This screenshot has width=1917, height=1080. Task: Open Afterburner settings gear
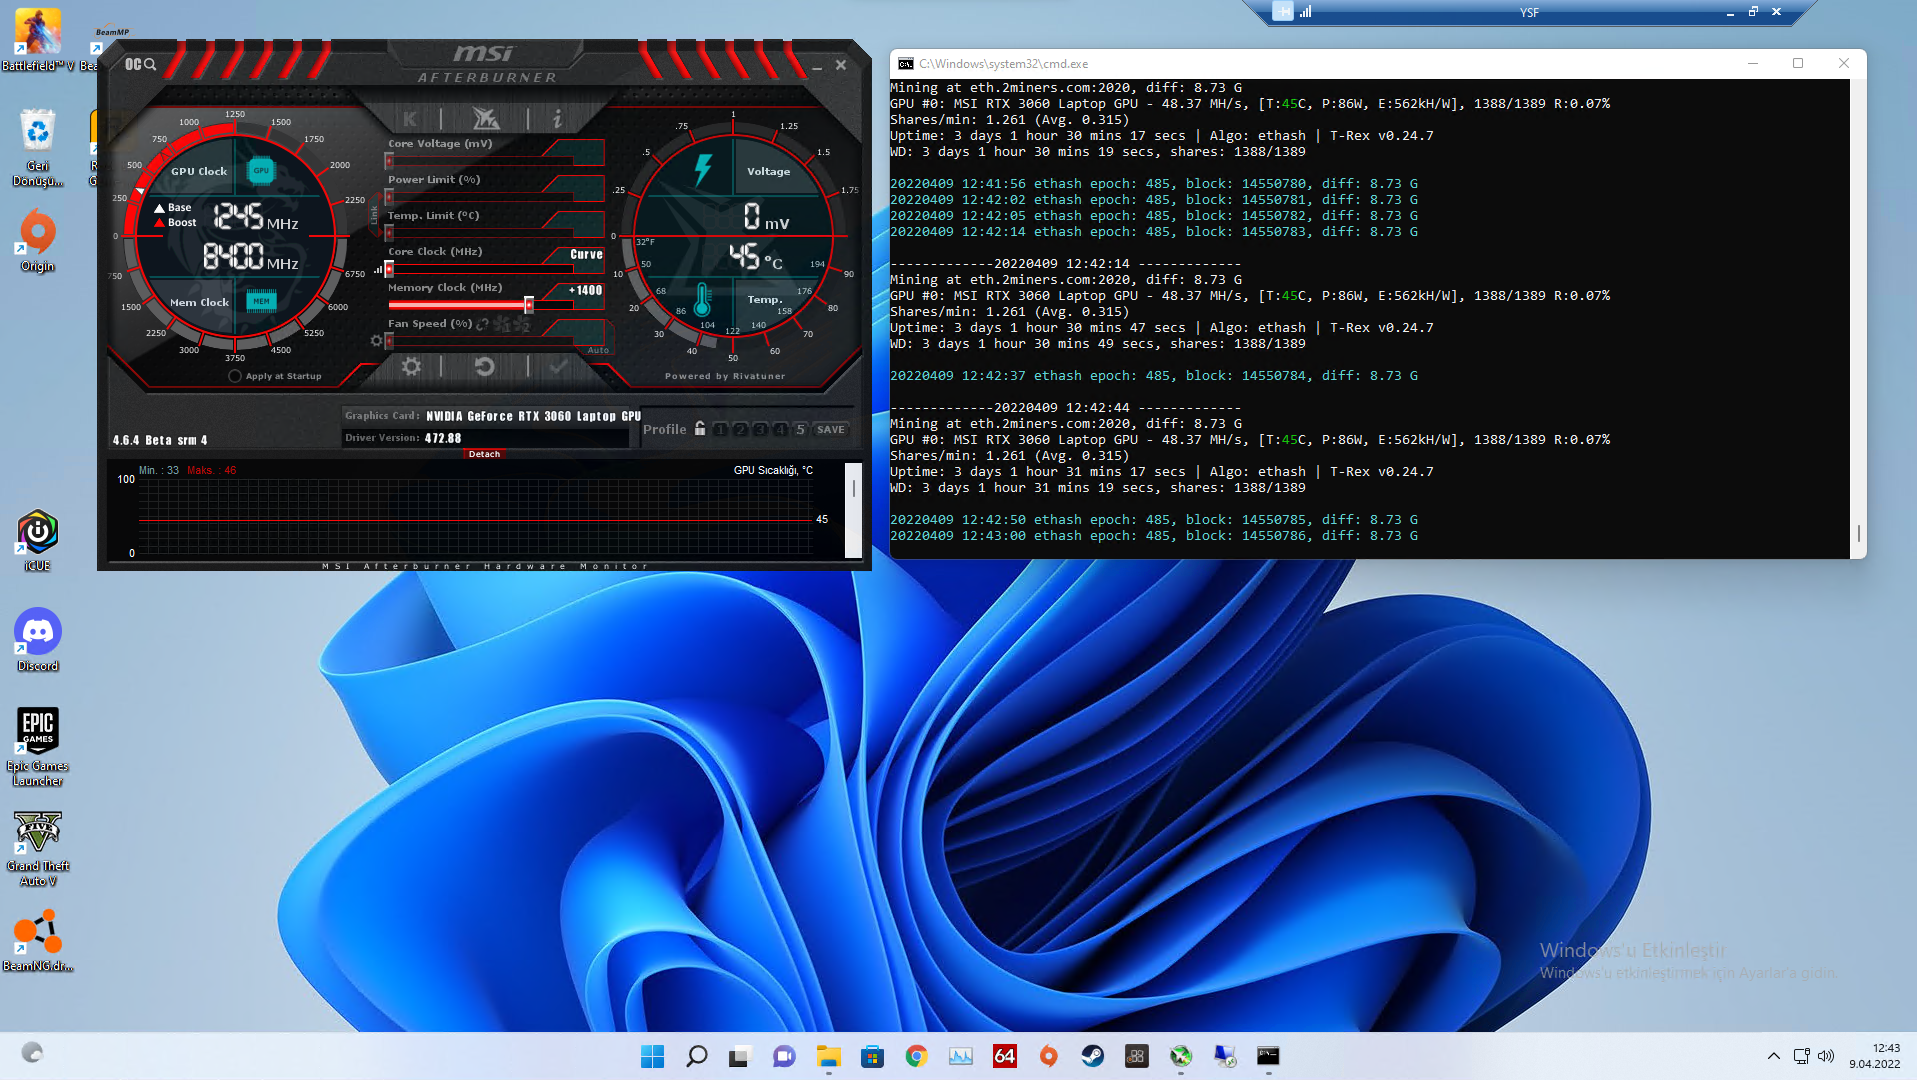click(x=411, y=367)
